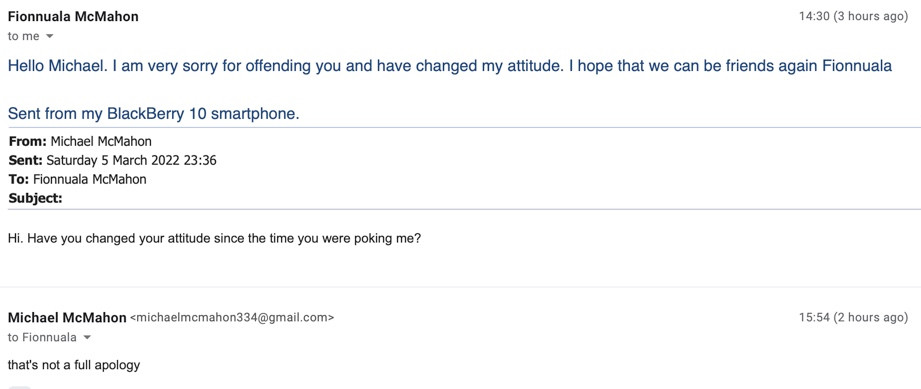921x389 pixels.
Task: Click the divider between the two messages
Action: (460, 287)
